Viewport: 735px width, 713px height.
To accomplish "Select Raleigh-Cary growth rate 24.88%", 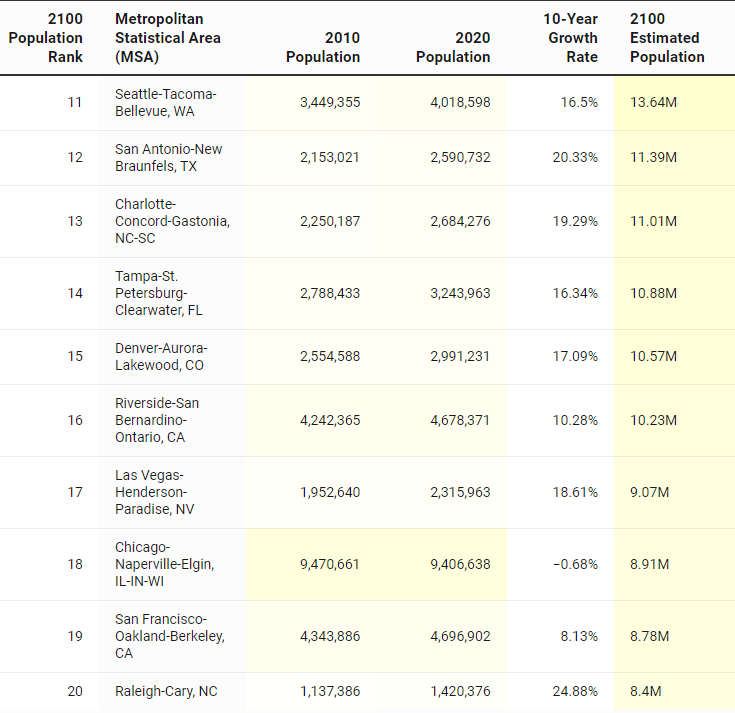I will pyautogui.click(x=574, y=691).
